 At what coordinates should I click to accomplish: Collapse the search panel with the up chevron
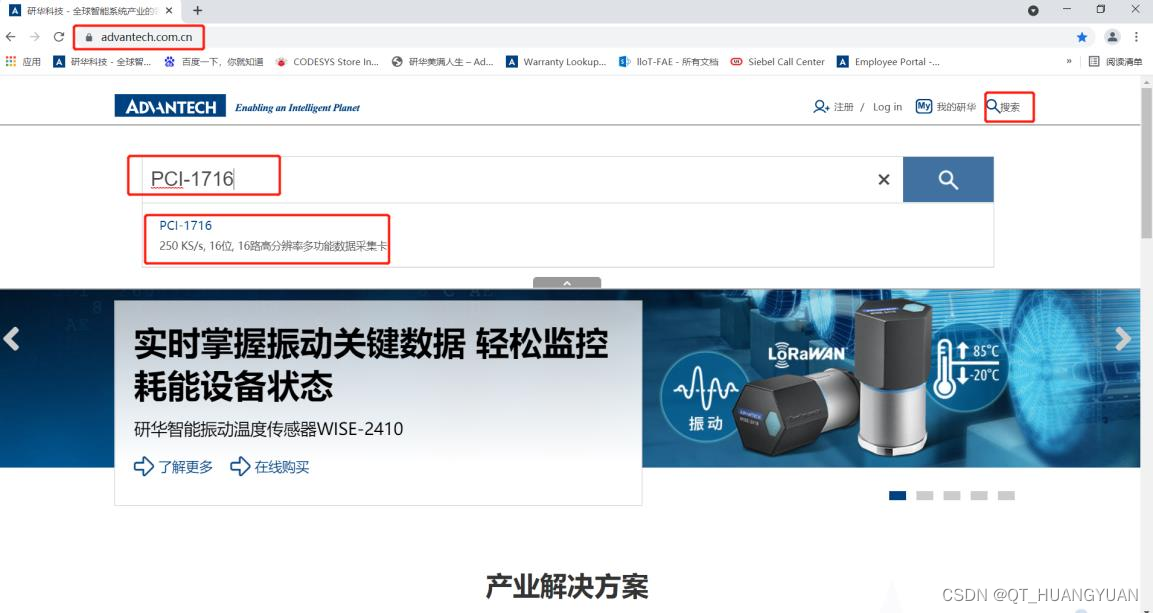[567, 283]
